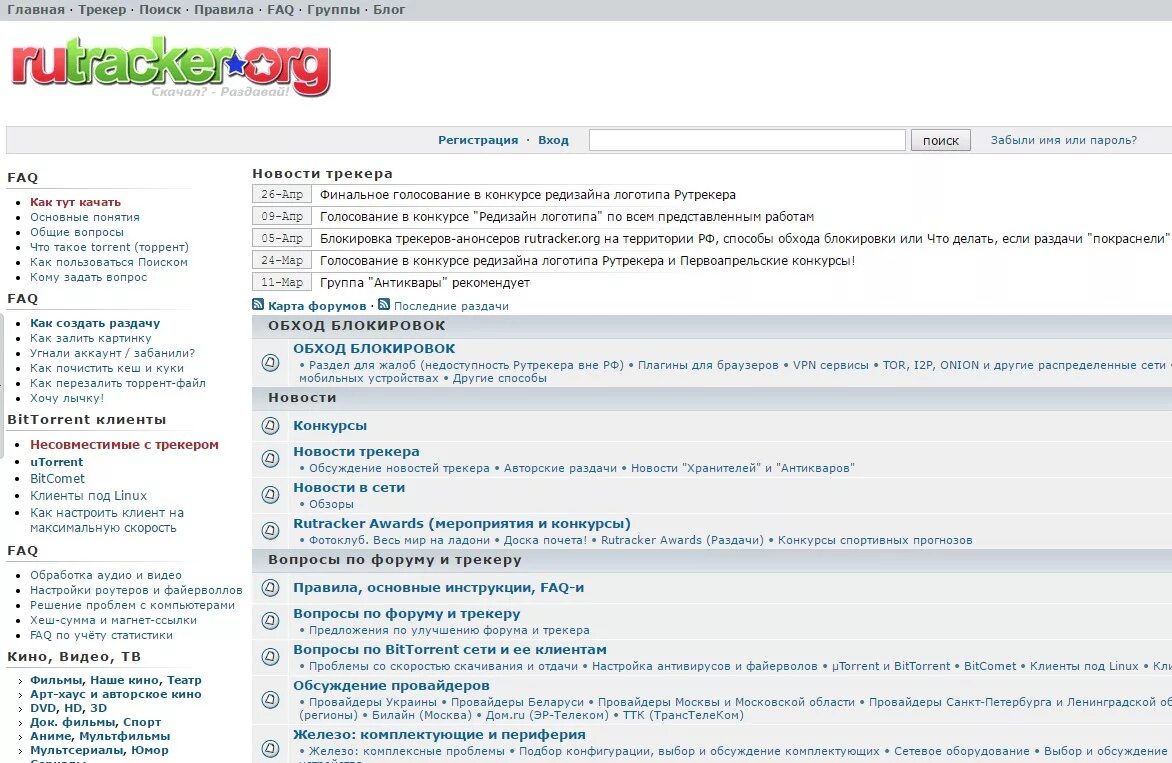Open BitComet sidebar link
Screen dimensions: 1172x763
click(x=57, y=478)
